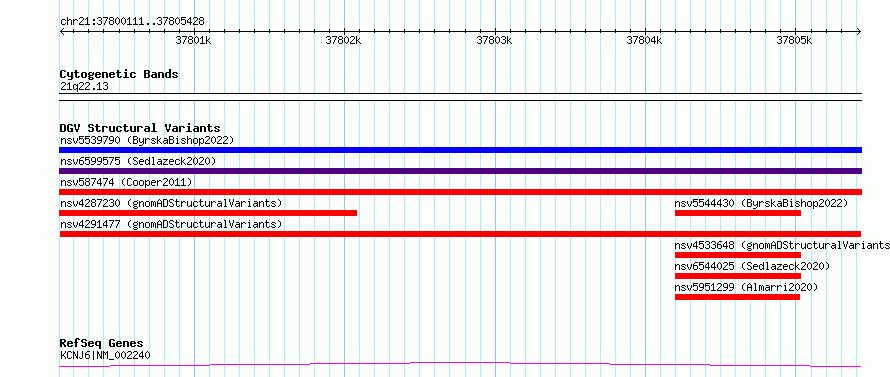Open the nsv5539790 (ByrskaBishop2022) label
This screenshot has width=890, height=377.
(x=147, y=140)
